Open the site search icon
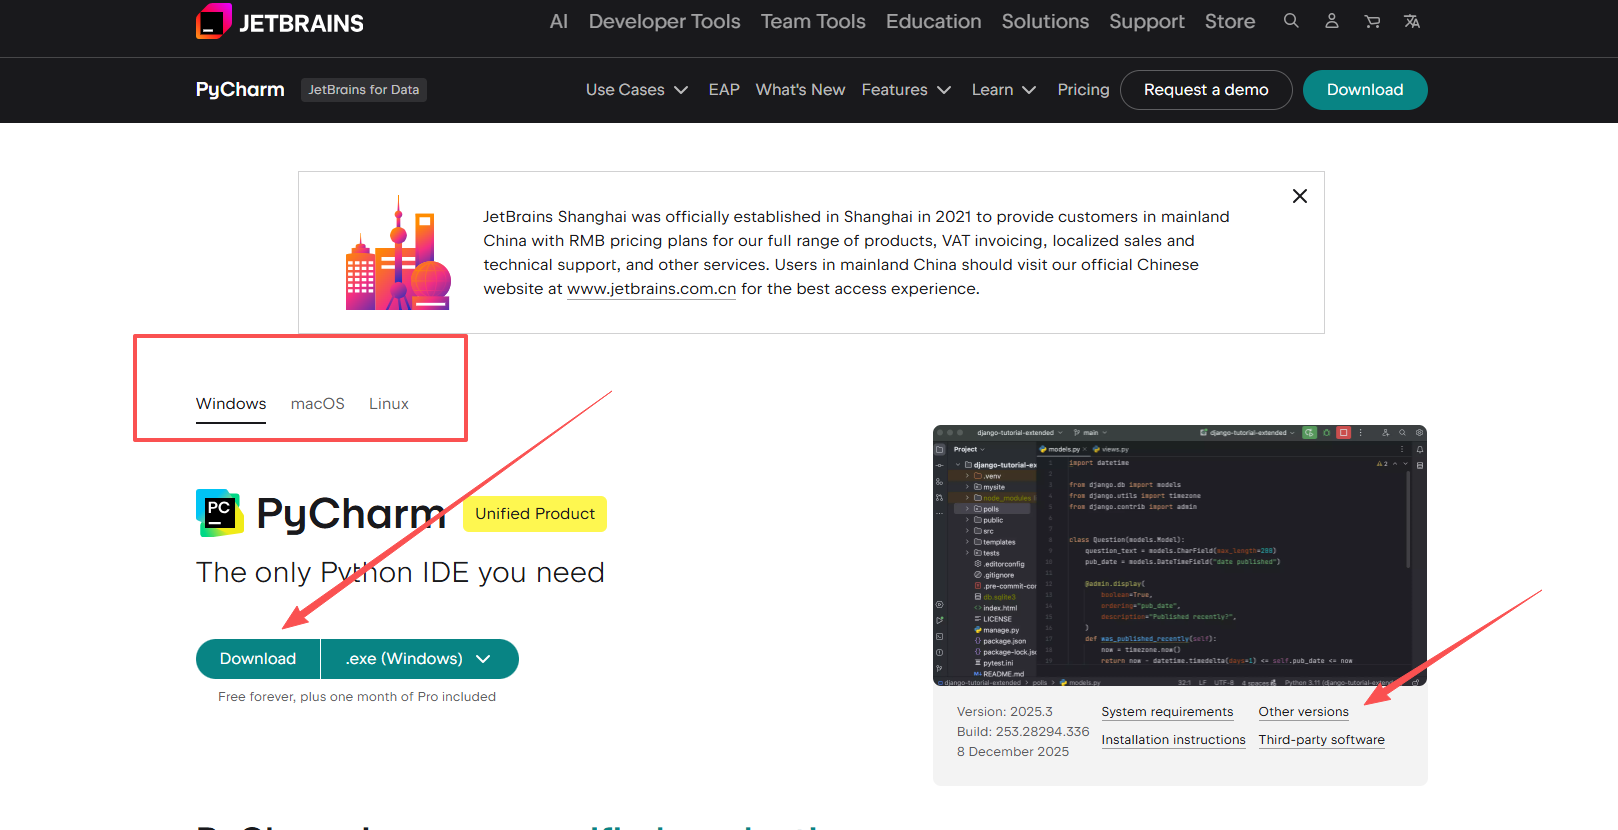 point(1291,21)
